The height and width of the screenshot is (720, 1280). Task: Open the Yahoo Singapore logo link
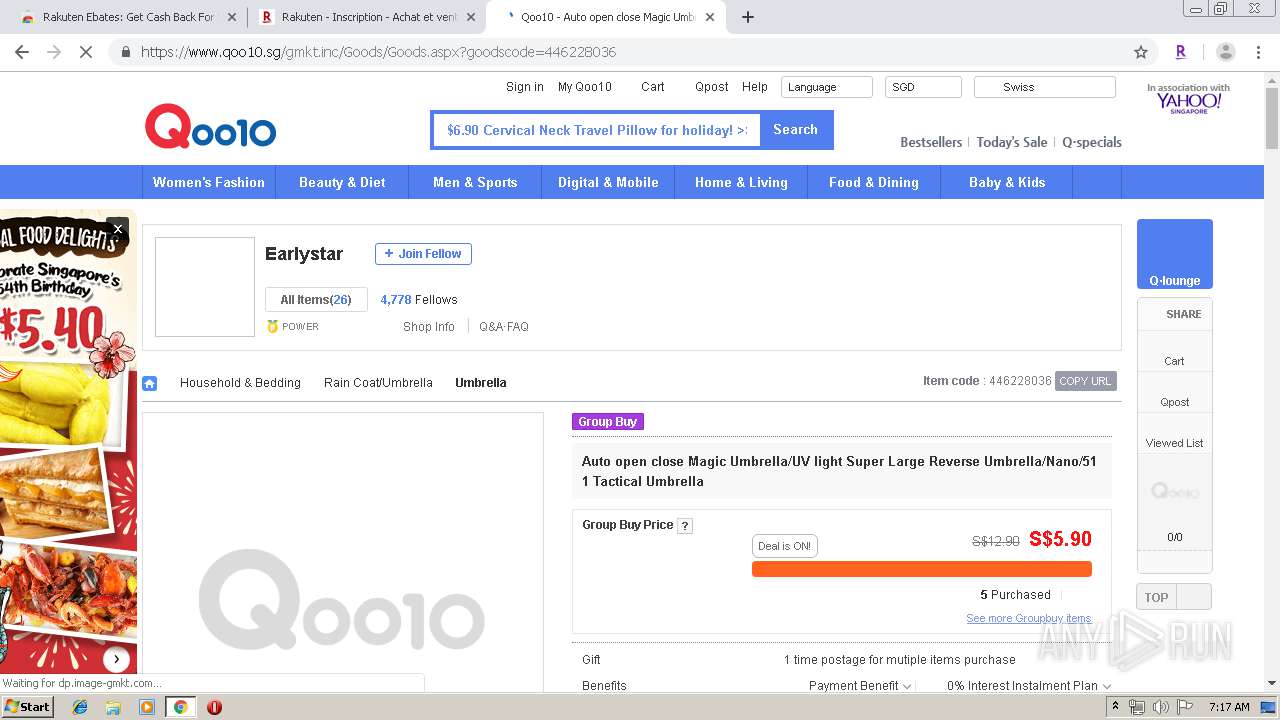[1188, 99]
